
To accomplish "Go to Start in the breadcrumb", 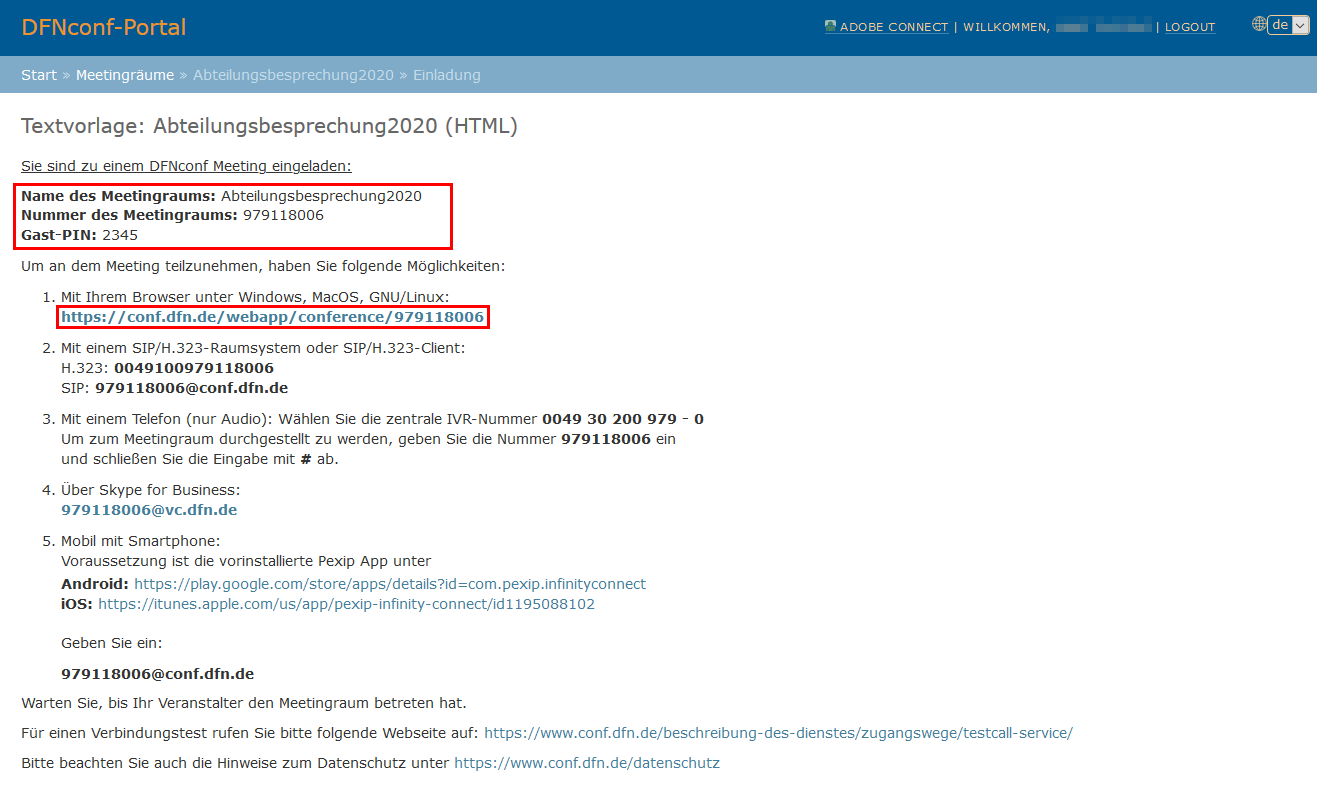I will pos(39,75).
